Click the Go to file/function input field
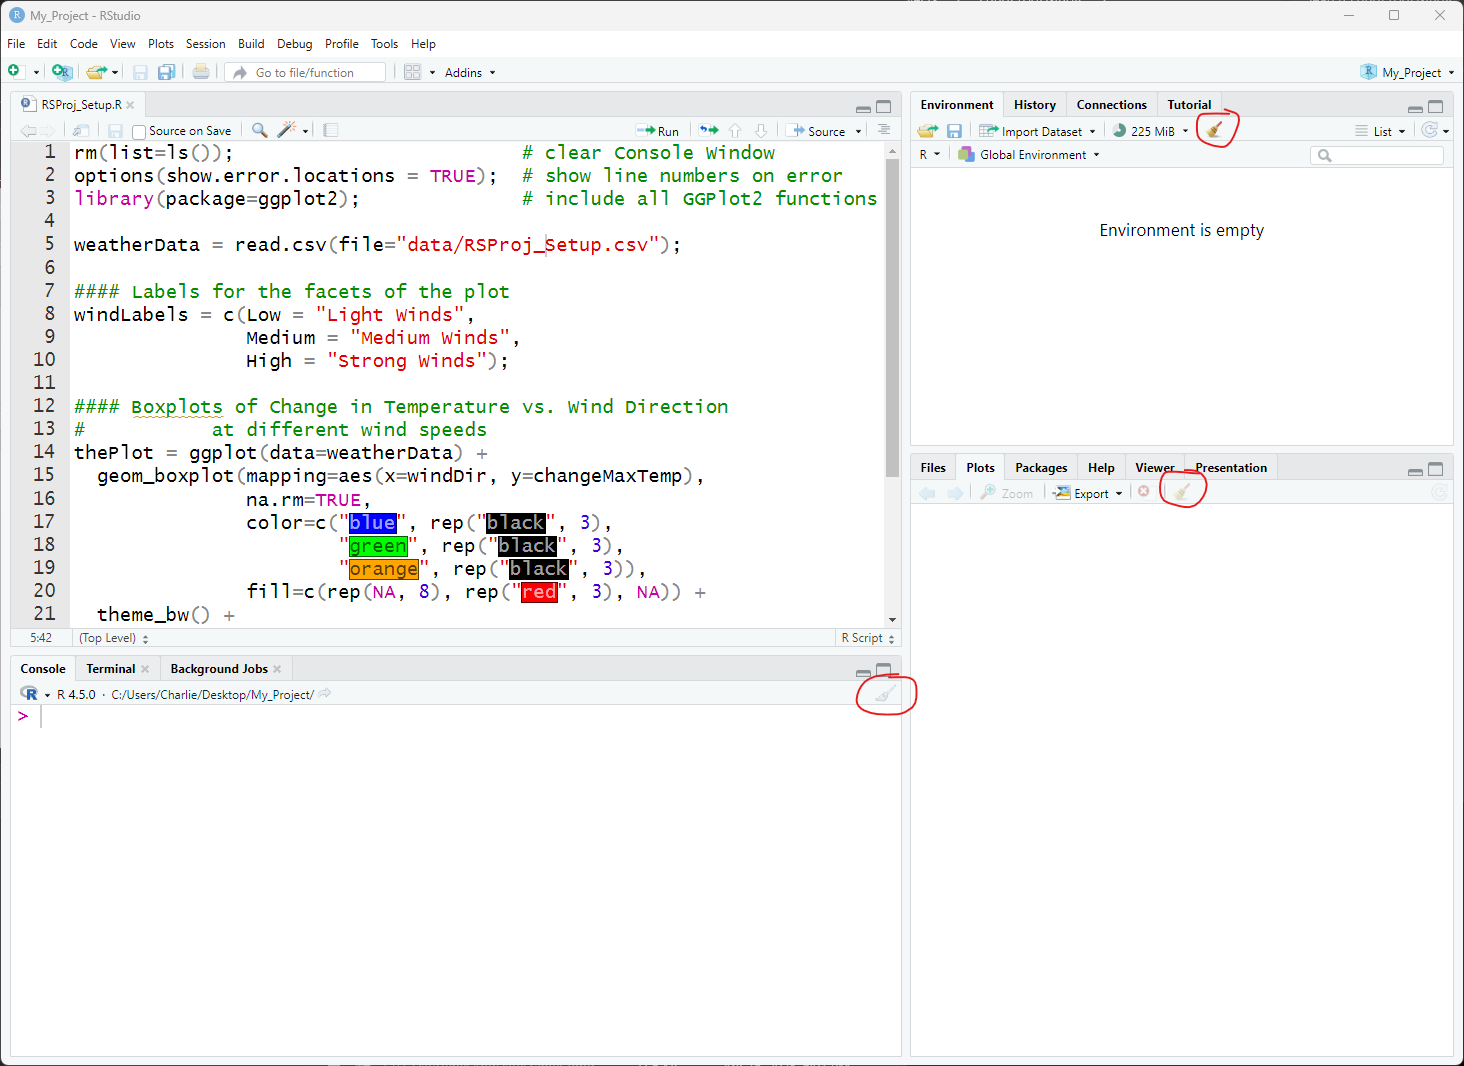Screen dimensions: 1464x1066 coord(315,73)
